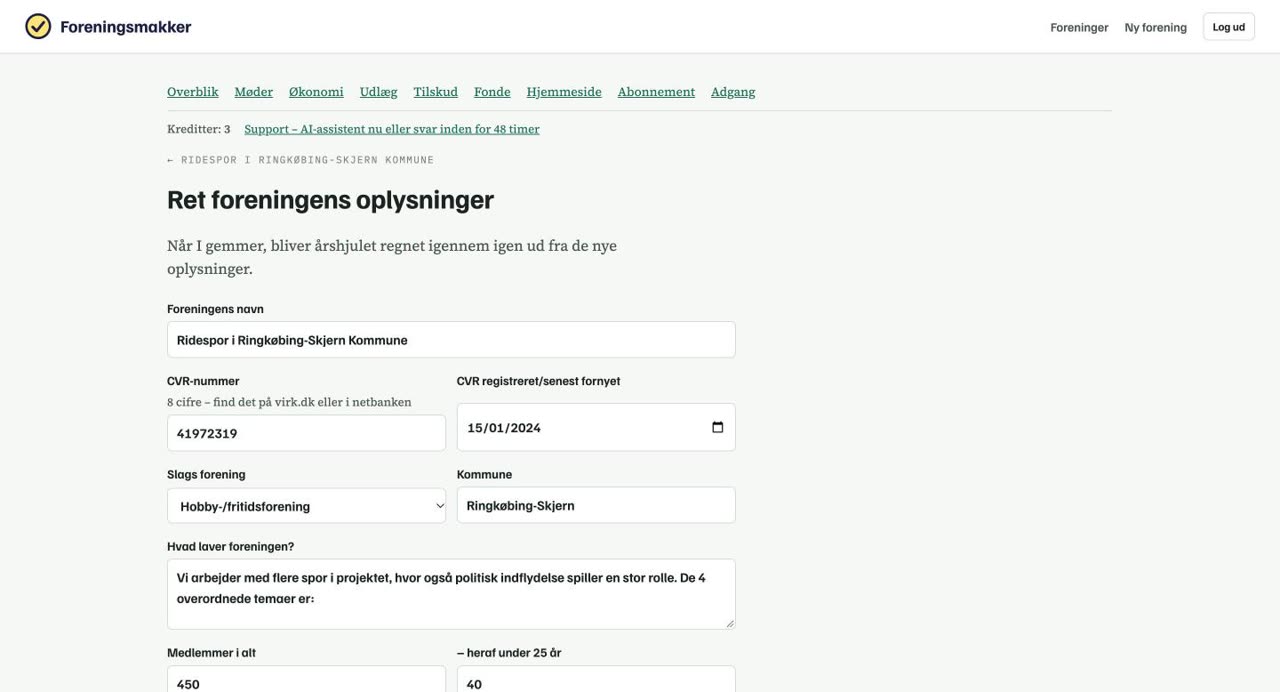Open the Support AI-assistent link
The image size is (1280, 692).
click(x=392, y=129)
